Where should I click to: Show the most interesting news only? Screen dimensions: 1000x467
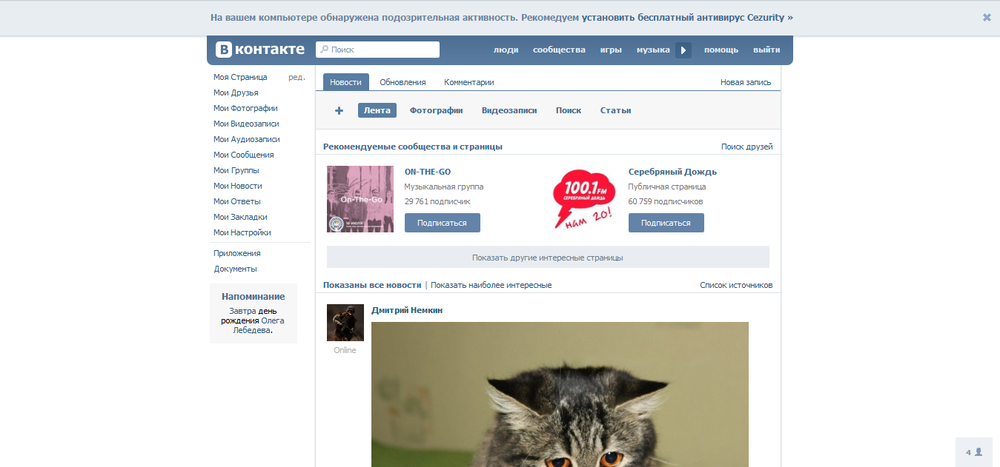[x=491, y=285]
